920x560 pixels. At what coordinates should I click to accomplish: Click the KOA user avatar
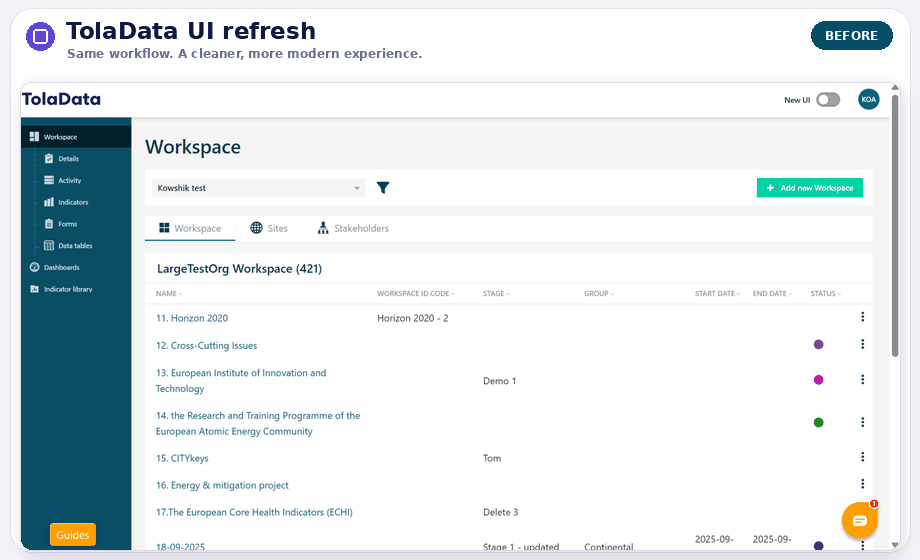tap(868, 99)
